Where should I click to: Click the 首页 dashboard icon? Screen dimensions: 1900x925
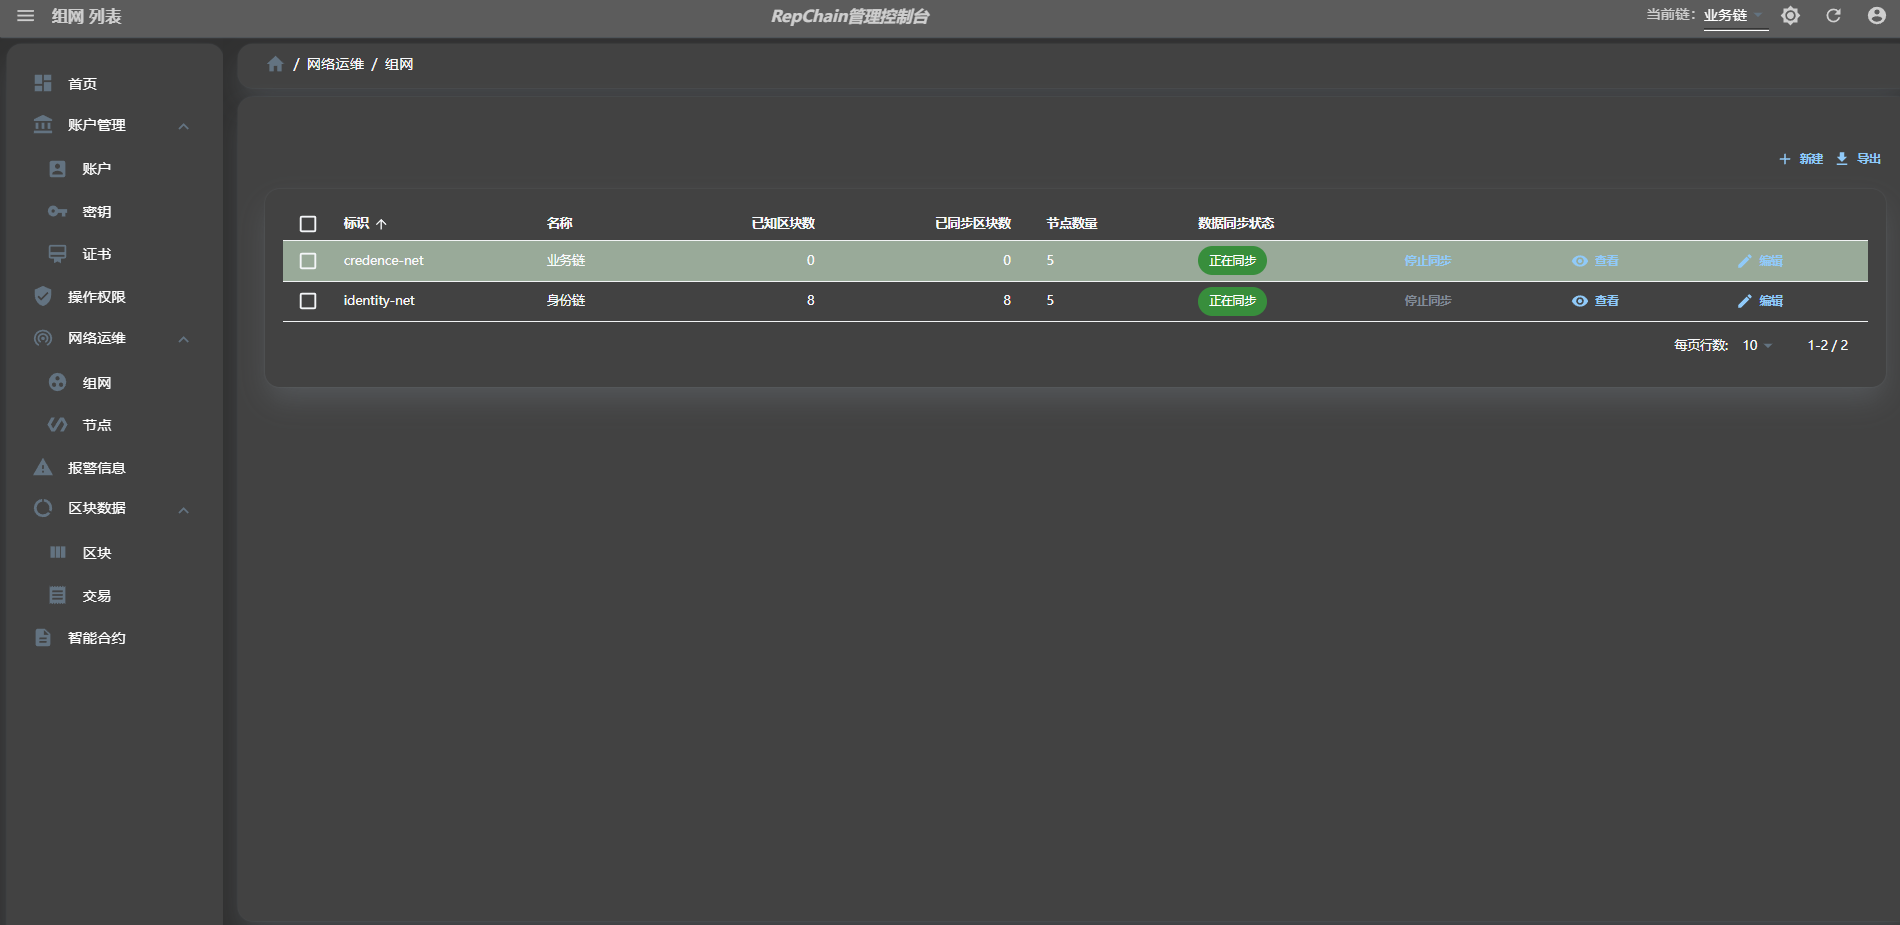click(43, 83)
